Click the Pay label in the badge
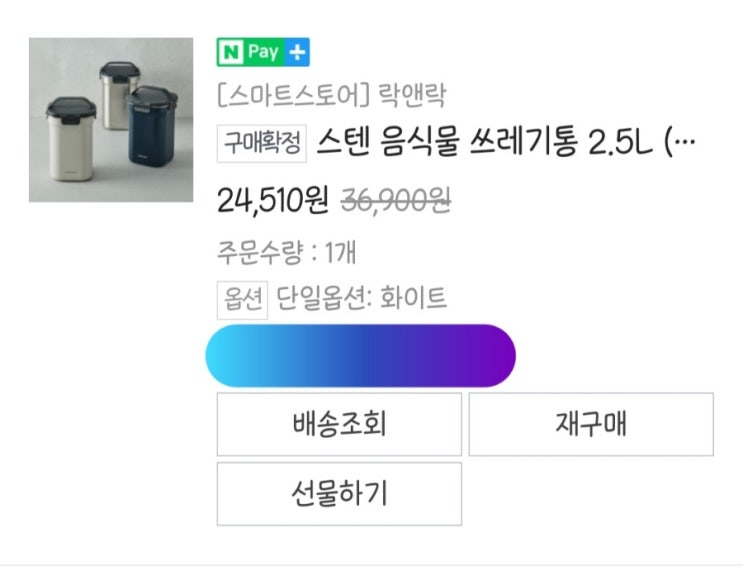Viewport: 743px width, 566px height. 263,51
